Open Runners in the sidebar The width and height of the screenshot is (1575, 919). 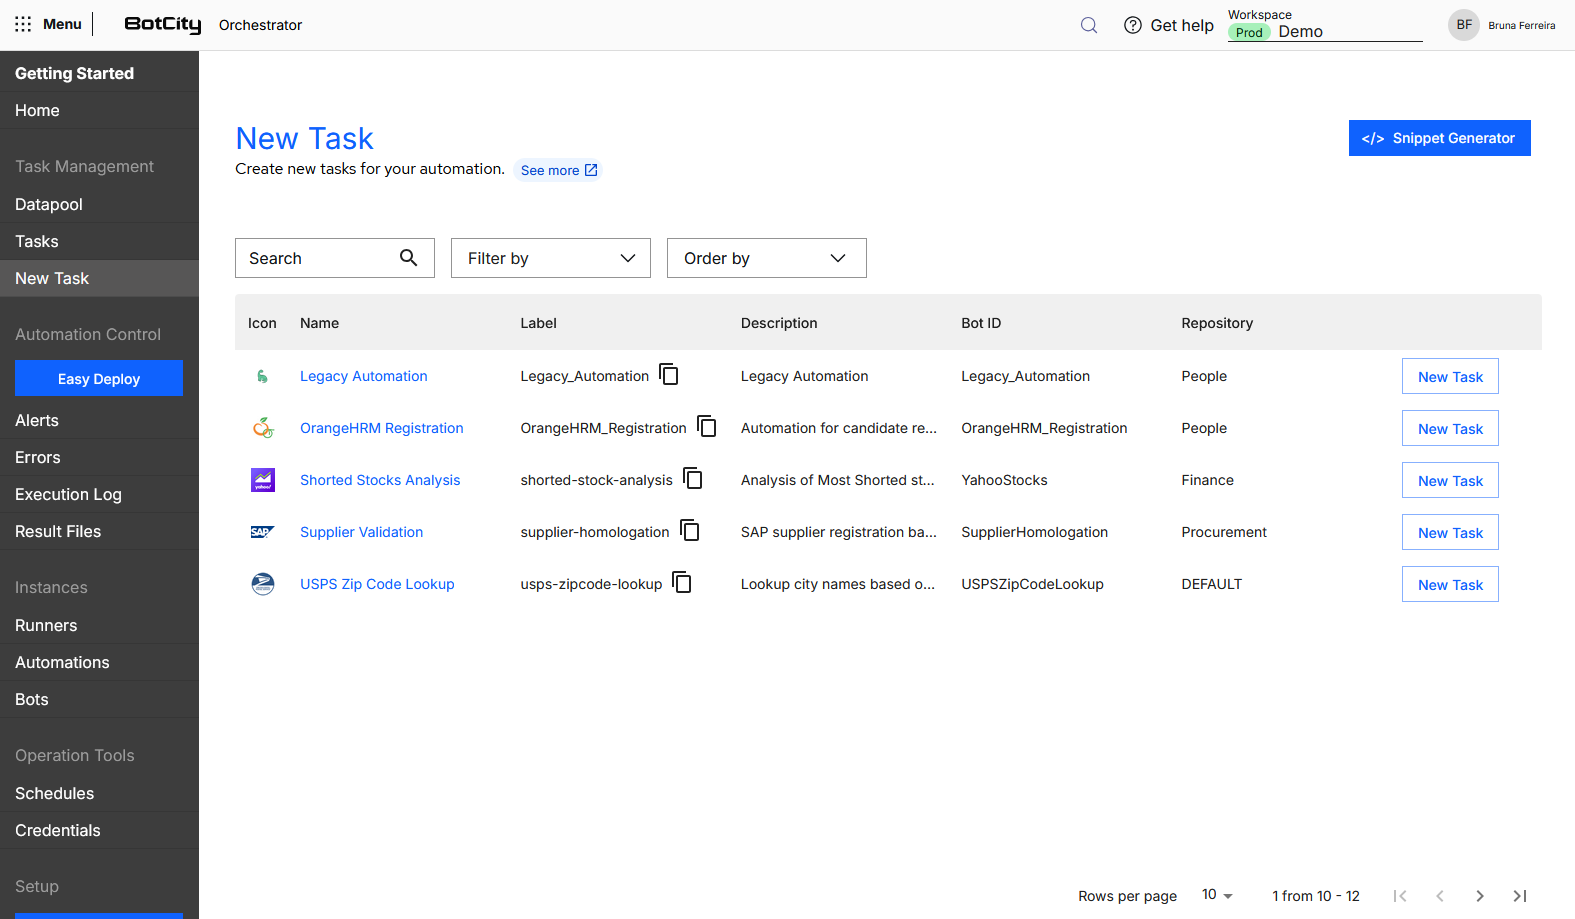[99, 625]
